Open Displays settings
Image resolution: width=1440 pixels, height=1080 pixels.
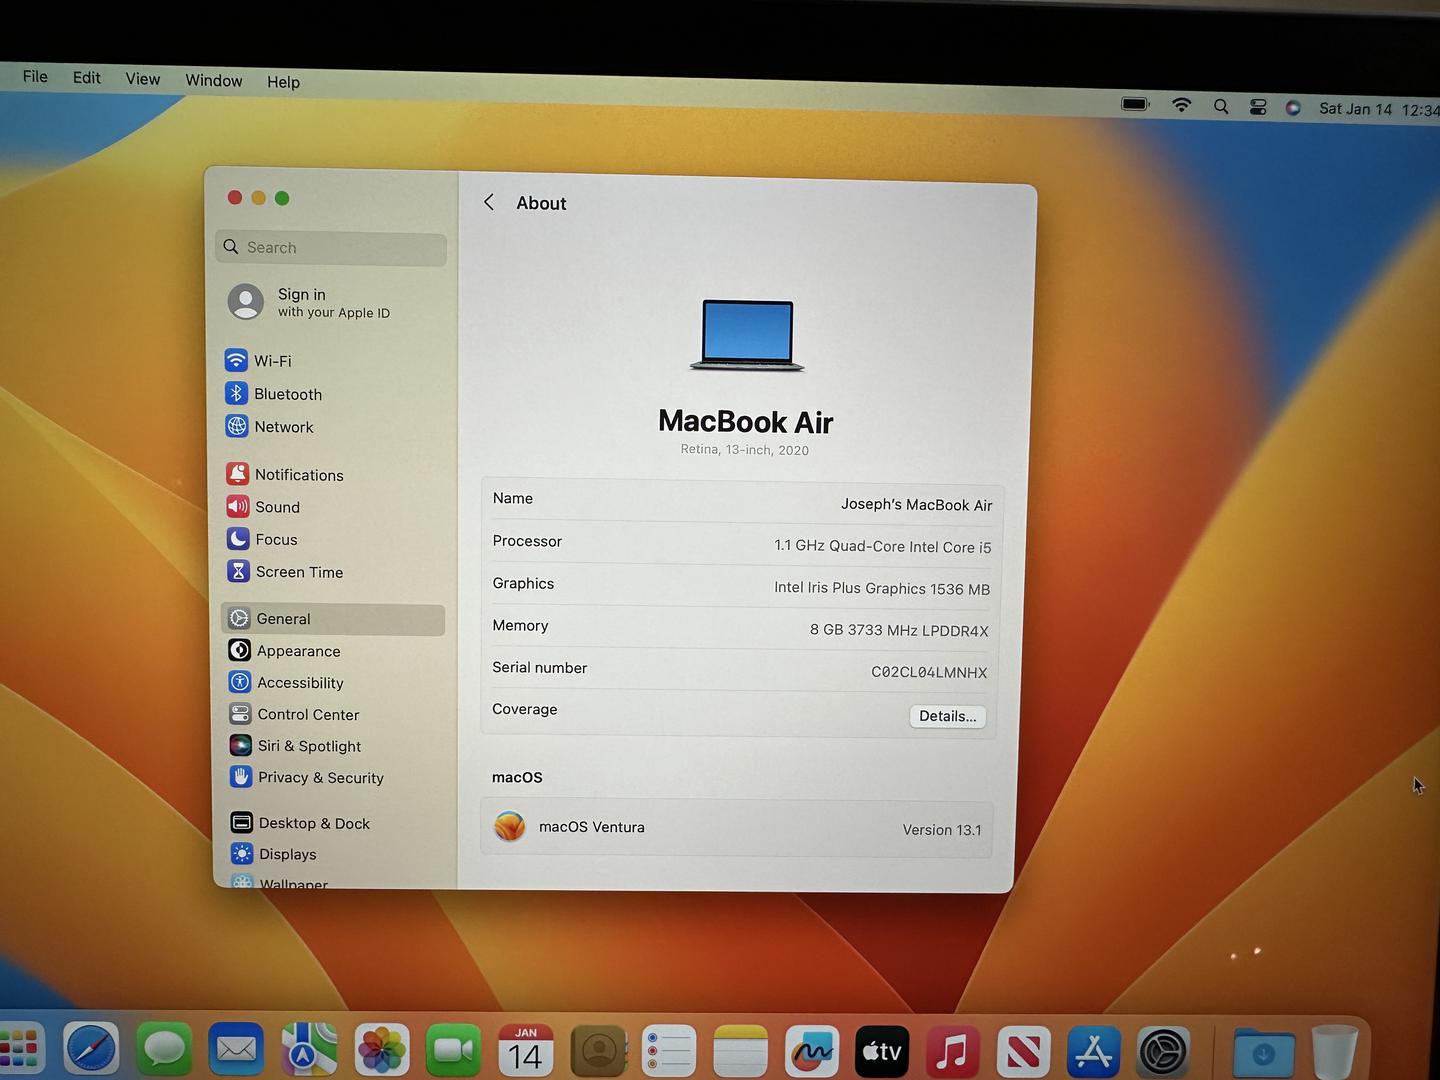pyautogui.click(x=274, y=854)
